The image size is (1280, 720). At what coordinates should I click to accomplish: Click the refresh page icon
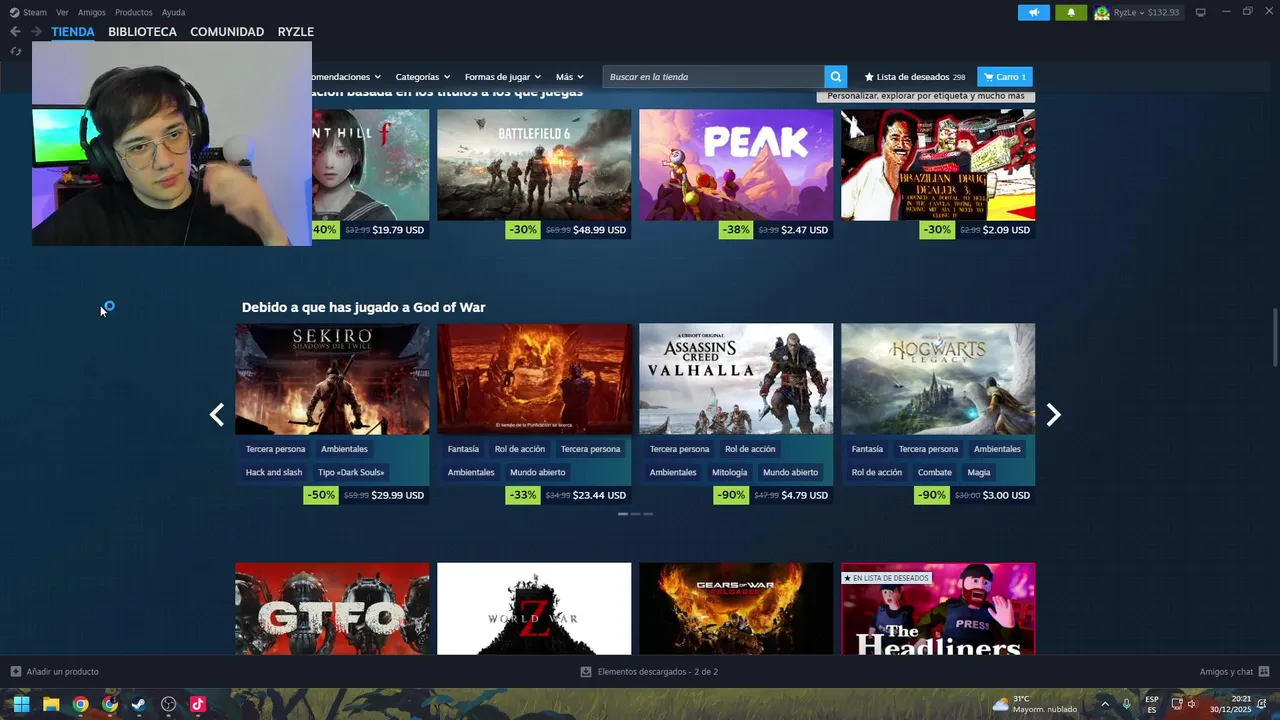pos(15,51)
